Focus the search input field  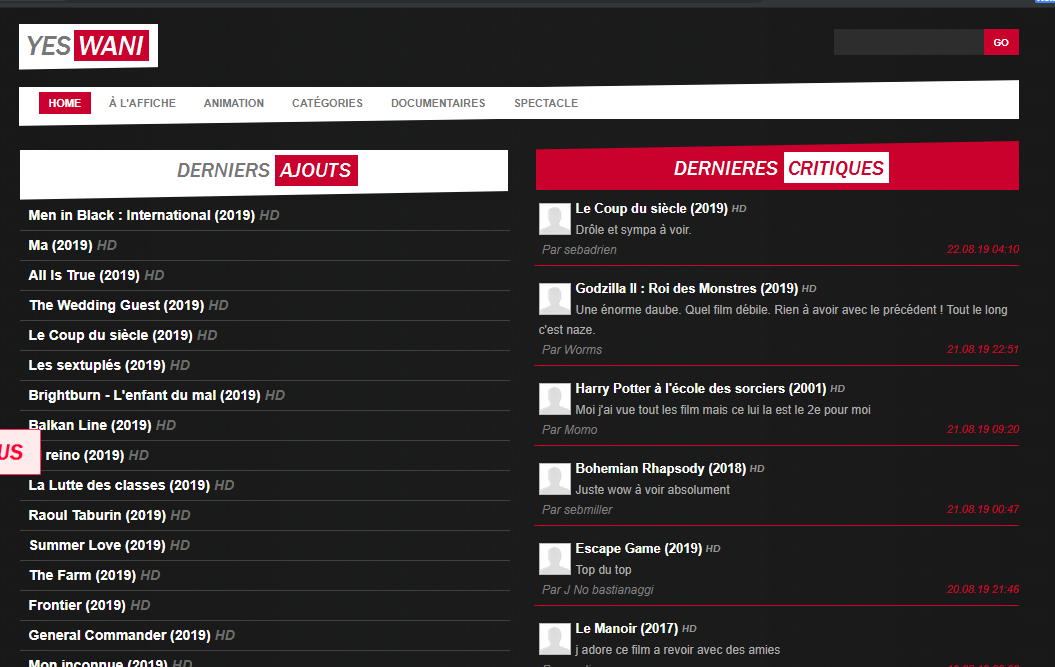click(908, 42)
